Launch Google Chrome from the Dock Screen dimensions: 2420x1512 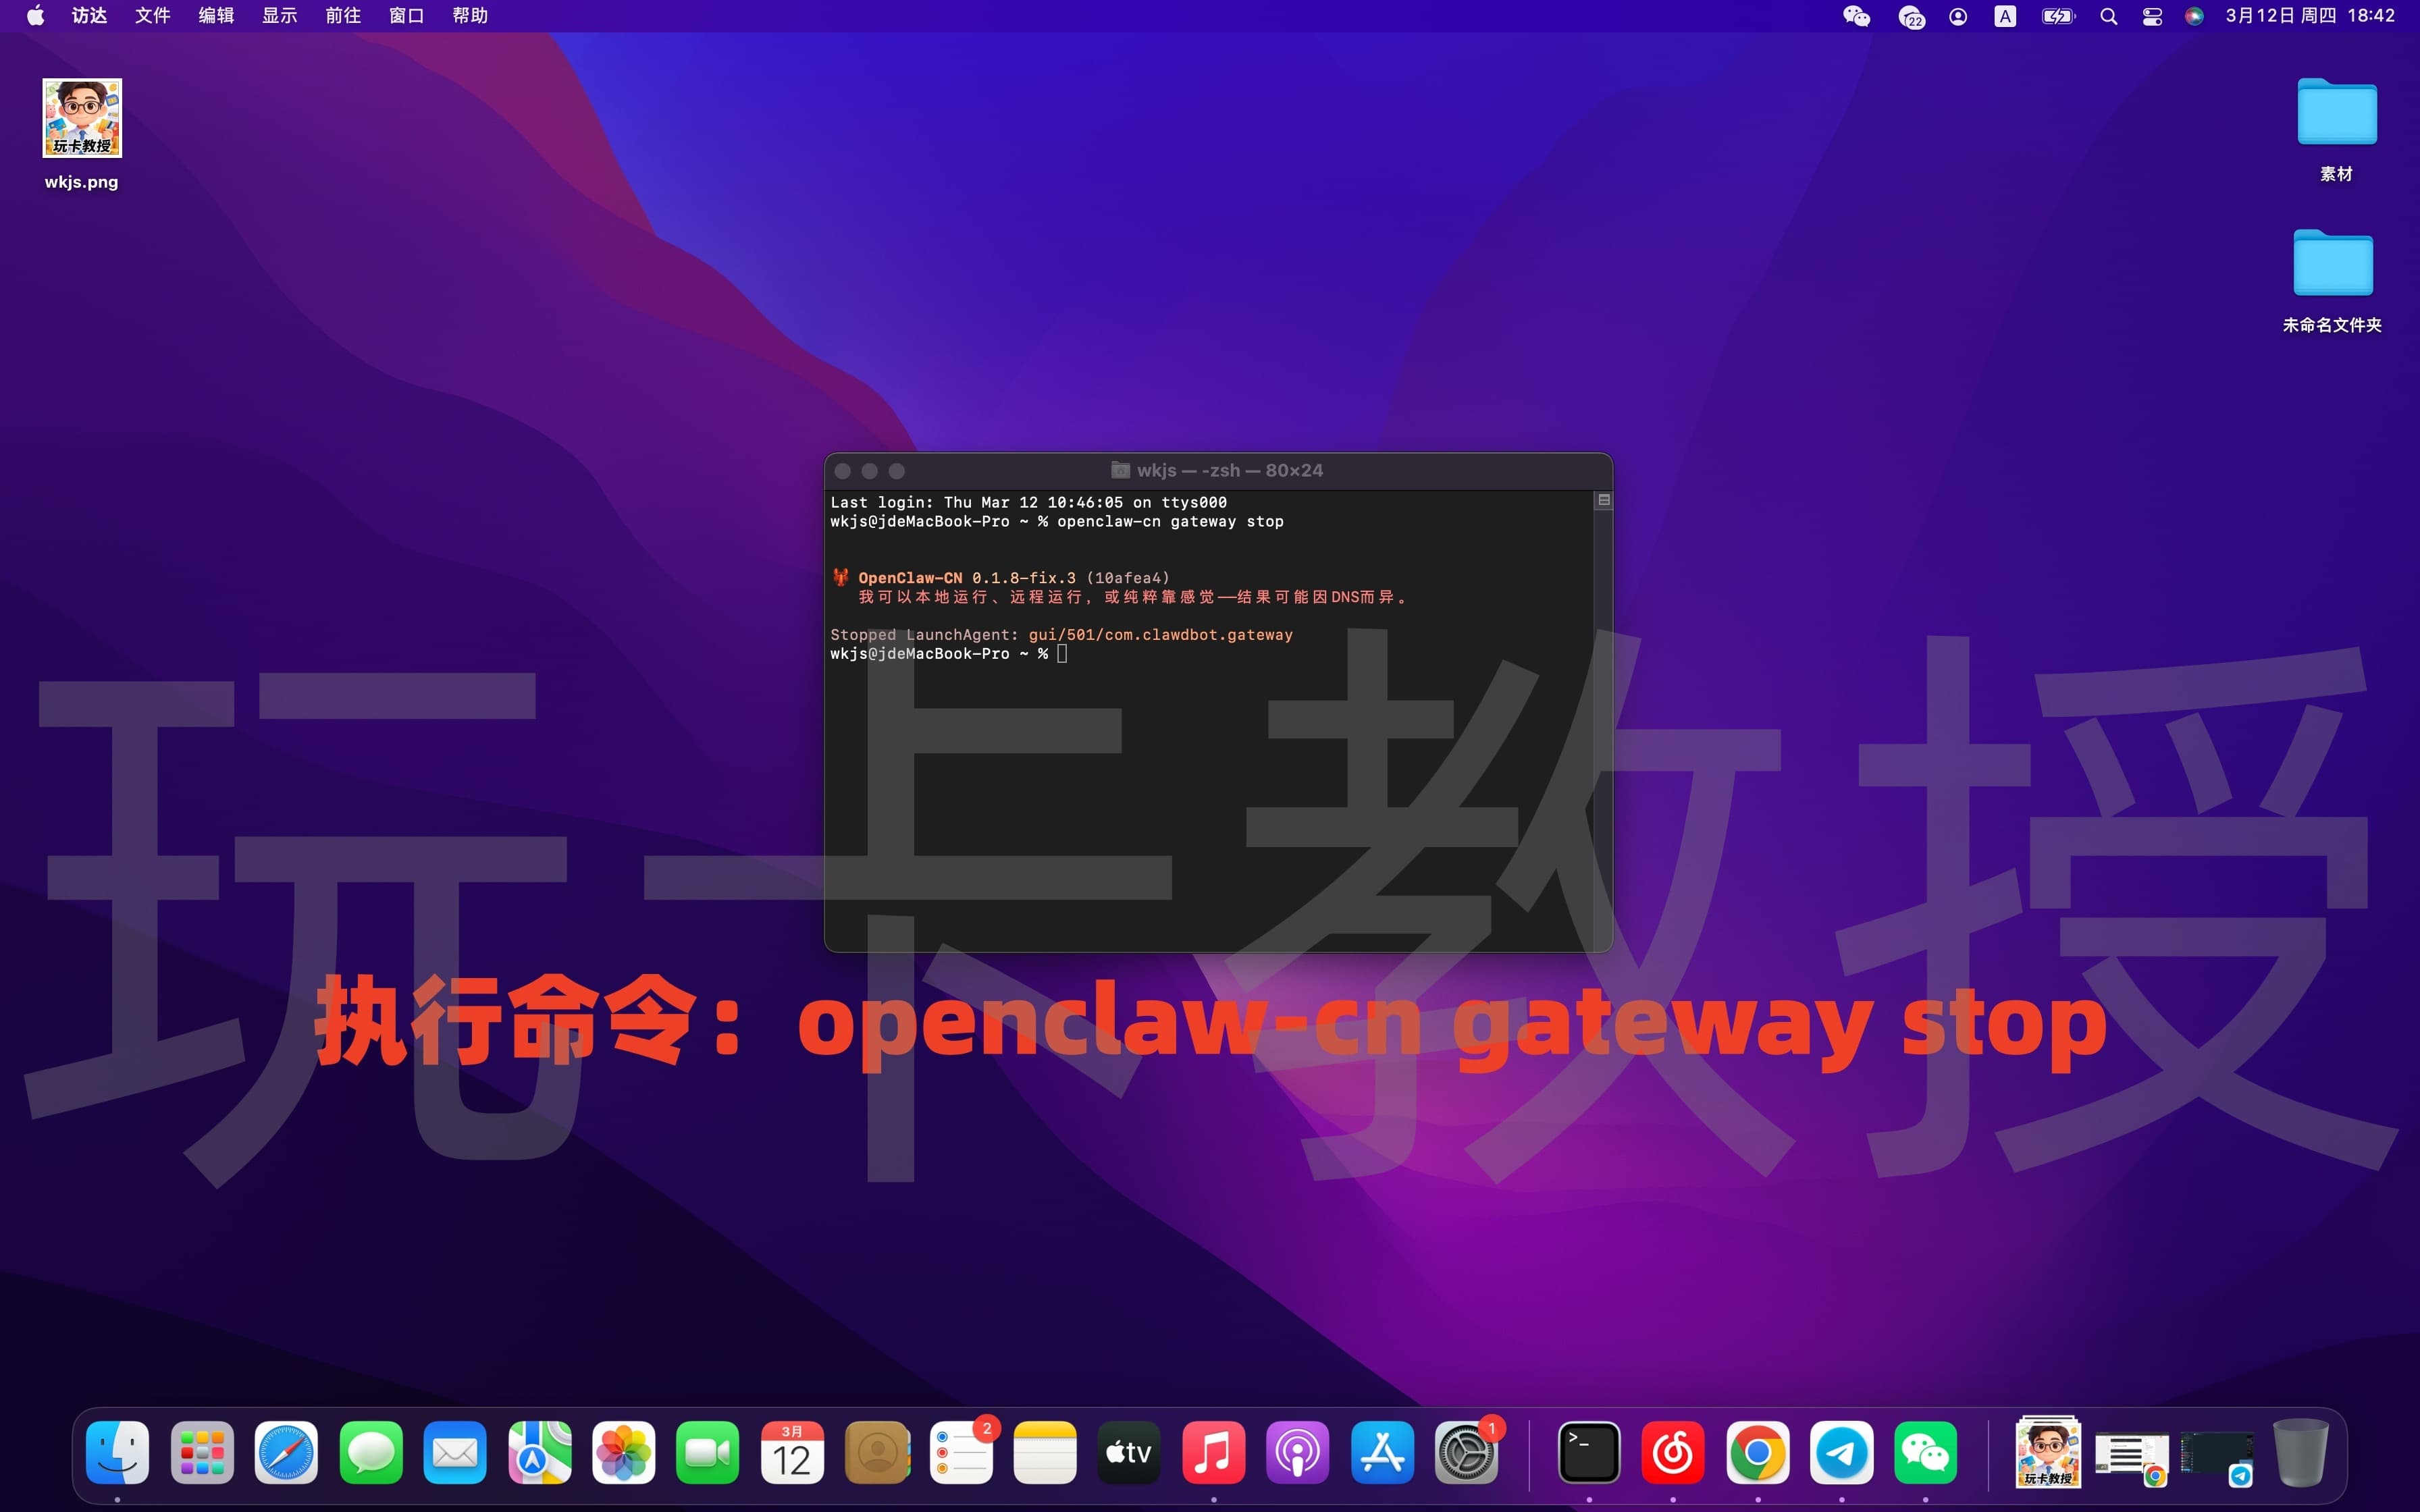pyautogui.click(x=1758, y=1452)
